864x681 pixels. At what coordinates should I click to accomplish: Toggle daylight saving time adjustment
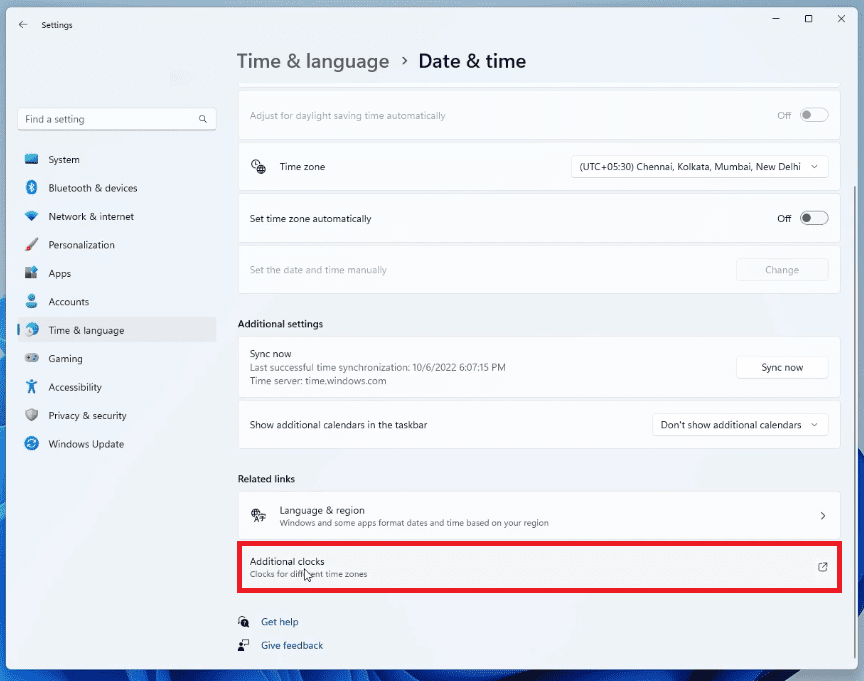(814, 114)
